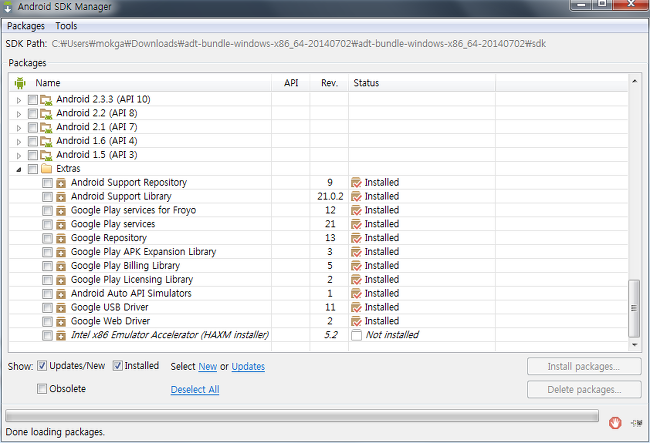Select the Google Play Billing Library row text
The width and height of the screenshot is (650, 443).
pos(125,266)
